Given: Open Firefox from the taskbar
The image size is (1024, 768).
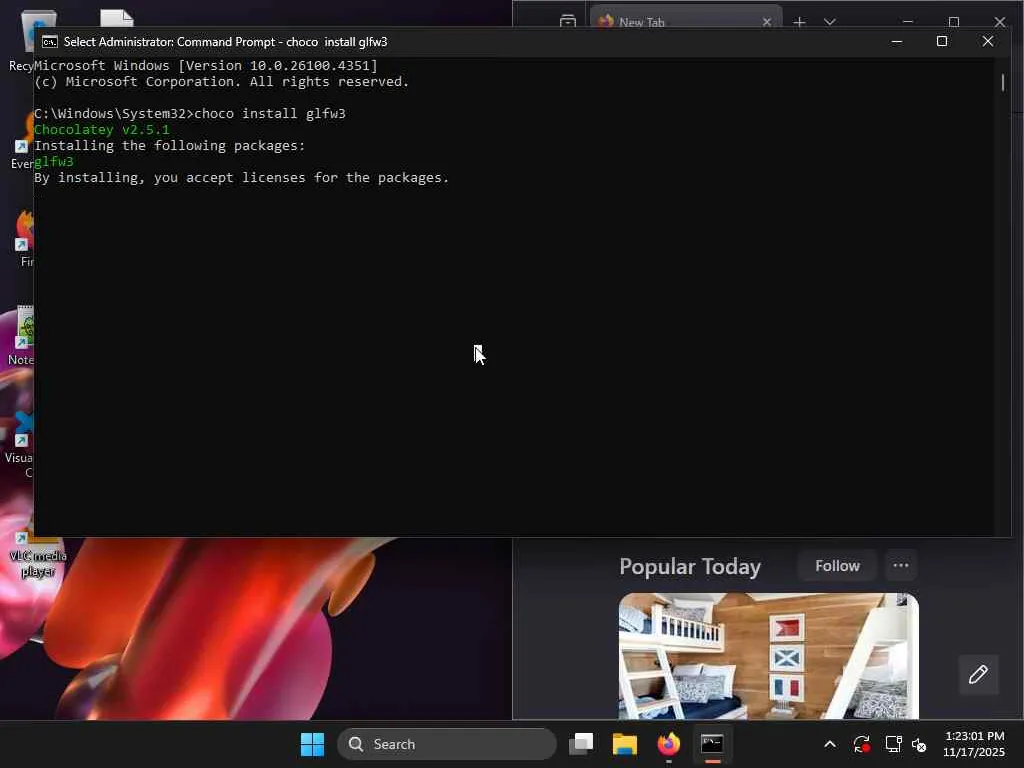Looking at the screenshot, I should tap(668, 744).
